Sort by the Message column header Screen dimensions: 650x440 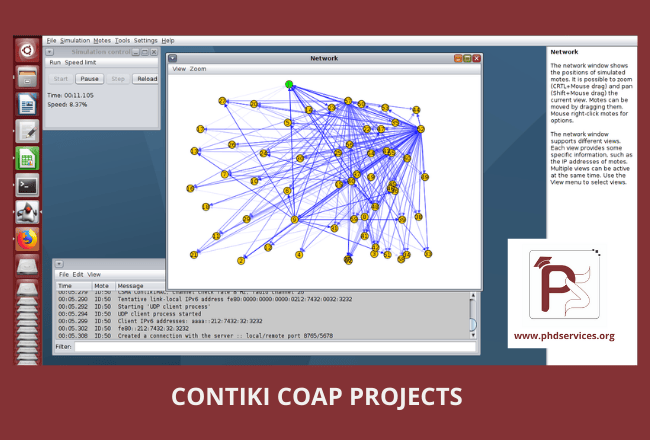[x=140, y=286]
